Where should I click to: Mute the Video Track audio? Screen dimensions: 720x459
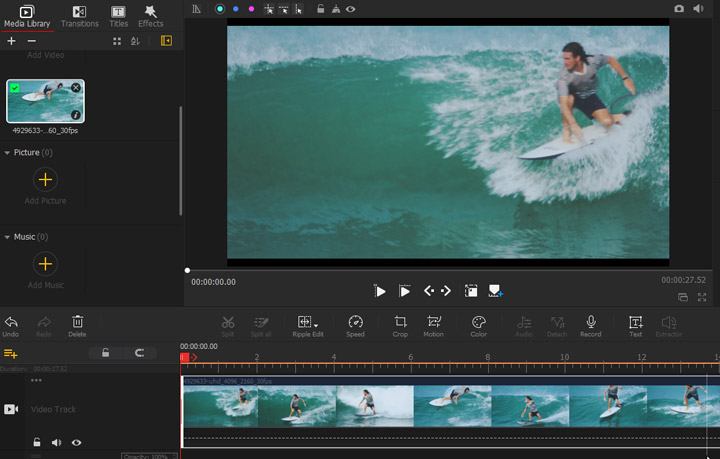point(56,442)
